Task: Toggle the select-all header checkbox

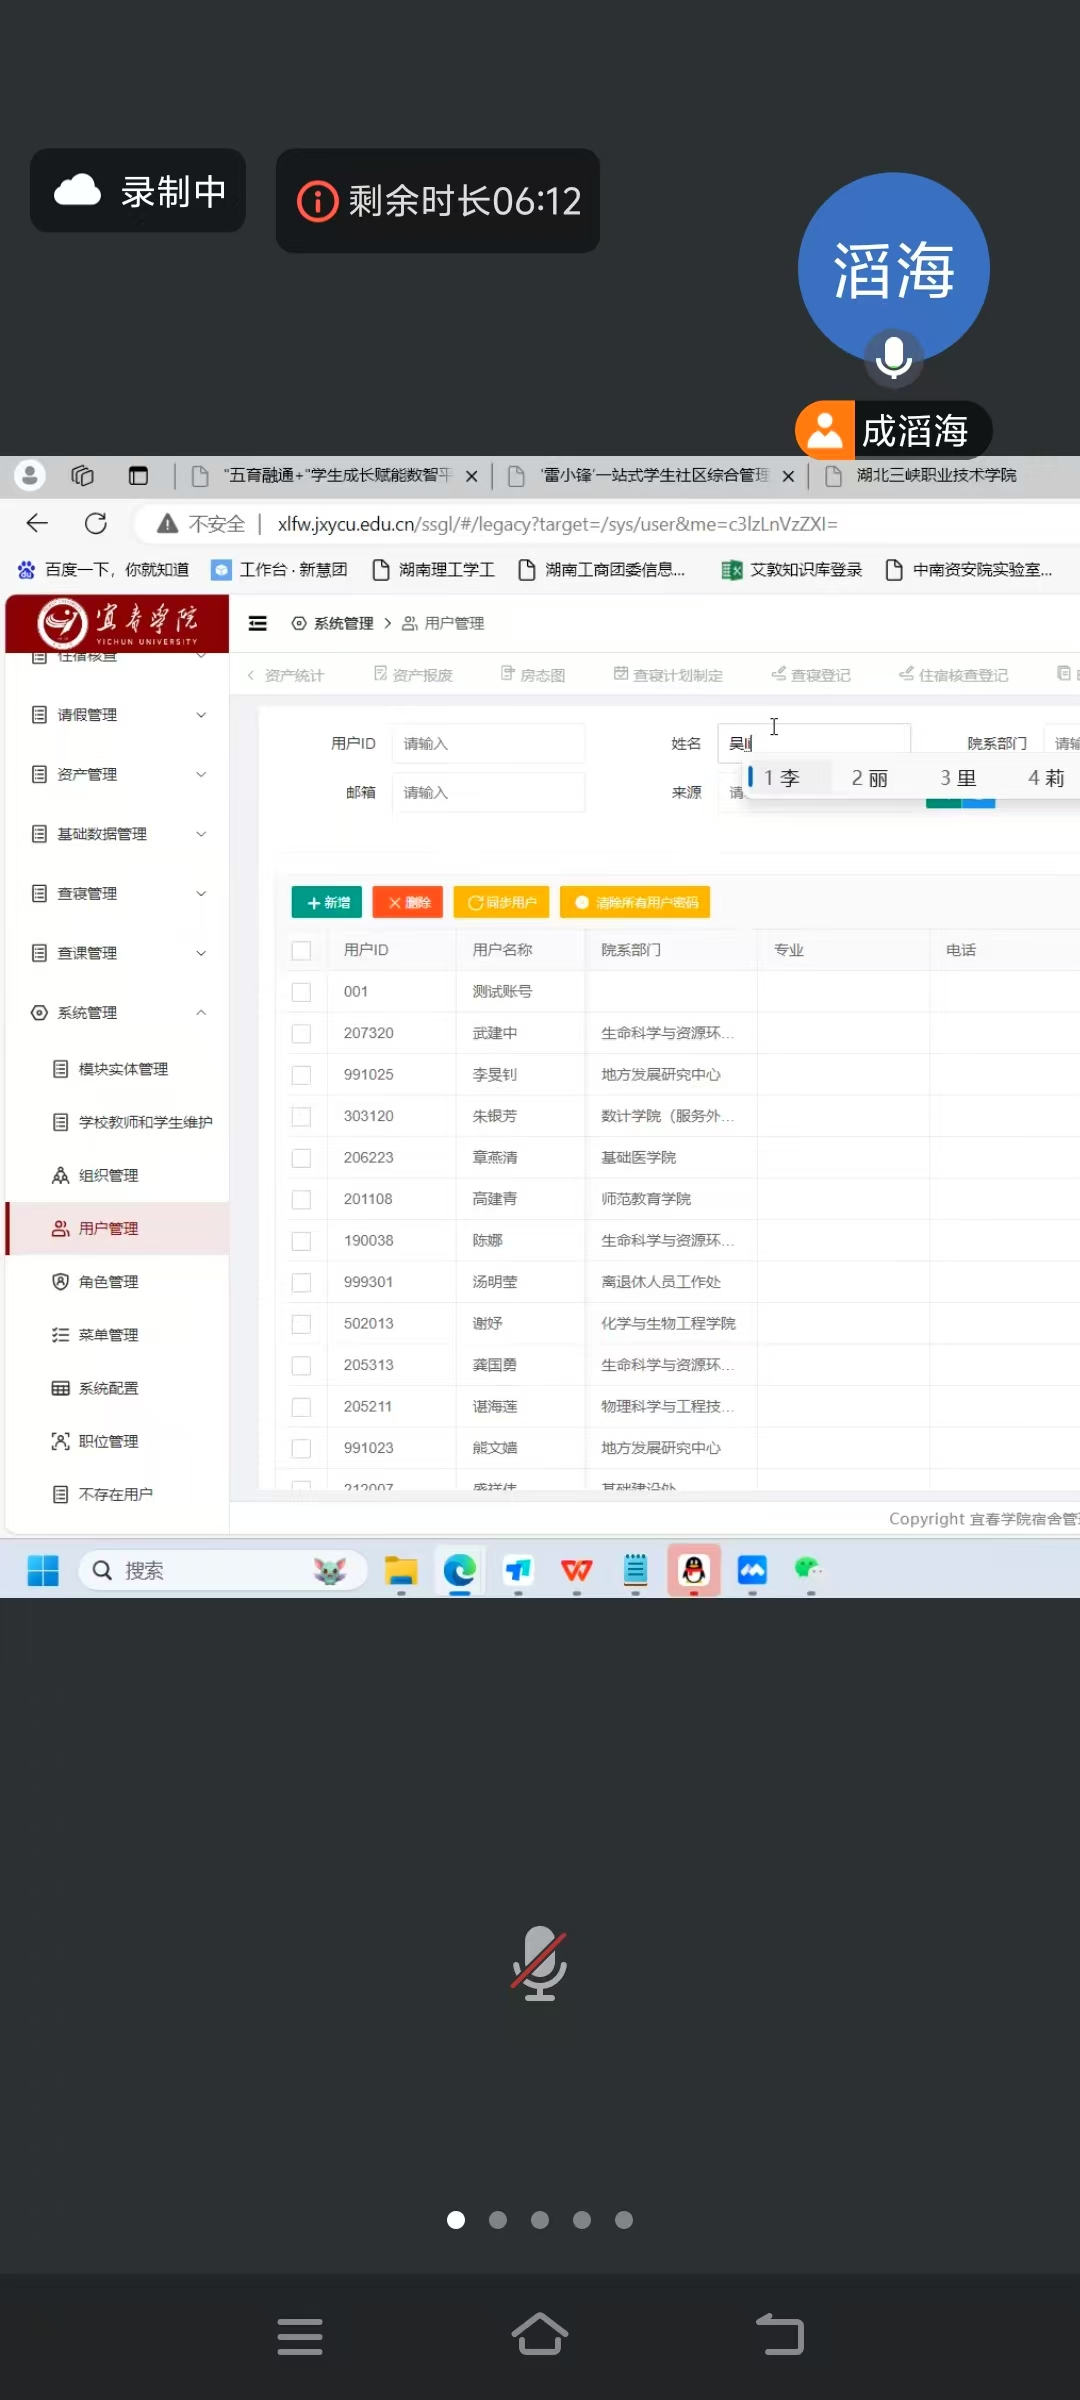Action: tap(301, 950)
